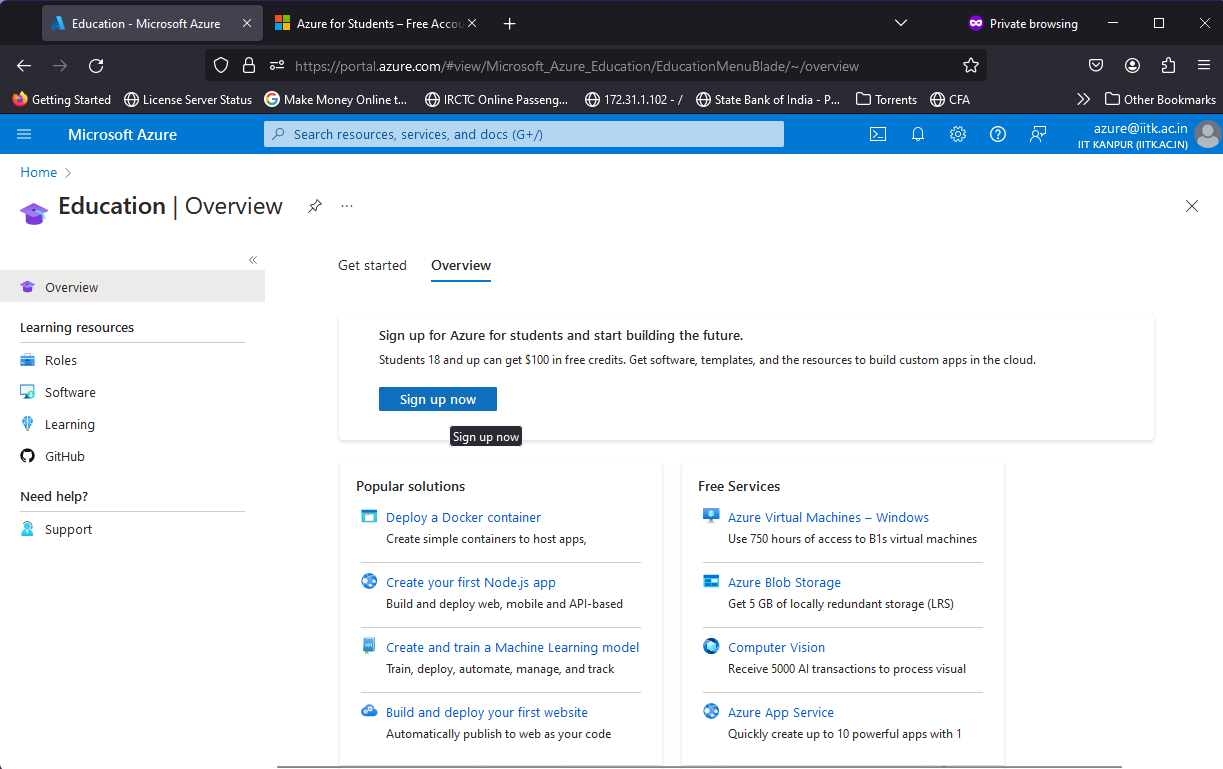This screenshot has width=1223, height=769.
Task: Open more options ellipsis beside title
Action: (347, 206)
